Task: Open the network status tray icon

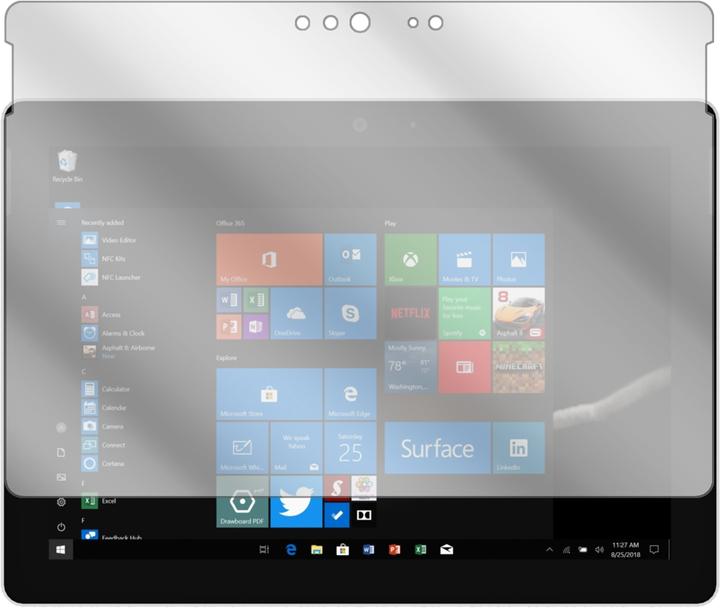Action: pyautogui.click(x=567, y=550)
